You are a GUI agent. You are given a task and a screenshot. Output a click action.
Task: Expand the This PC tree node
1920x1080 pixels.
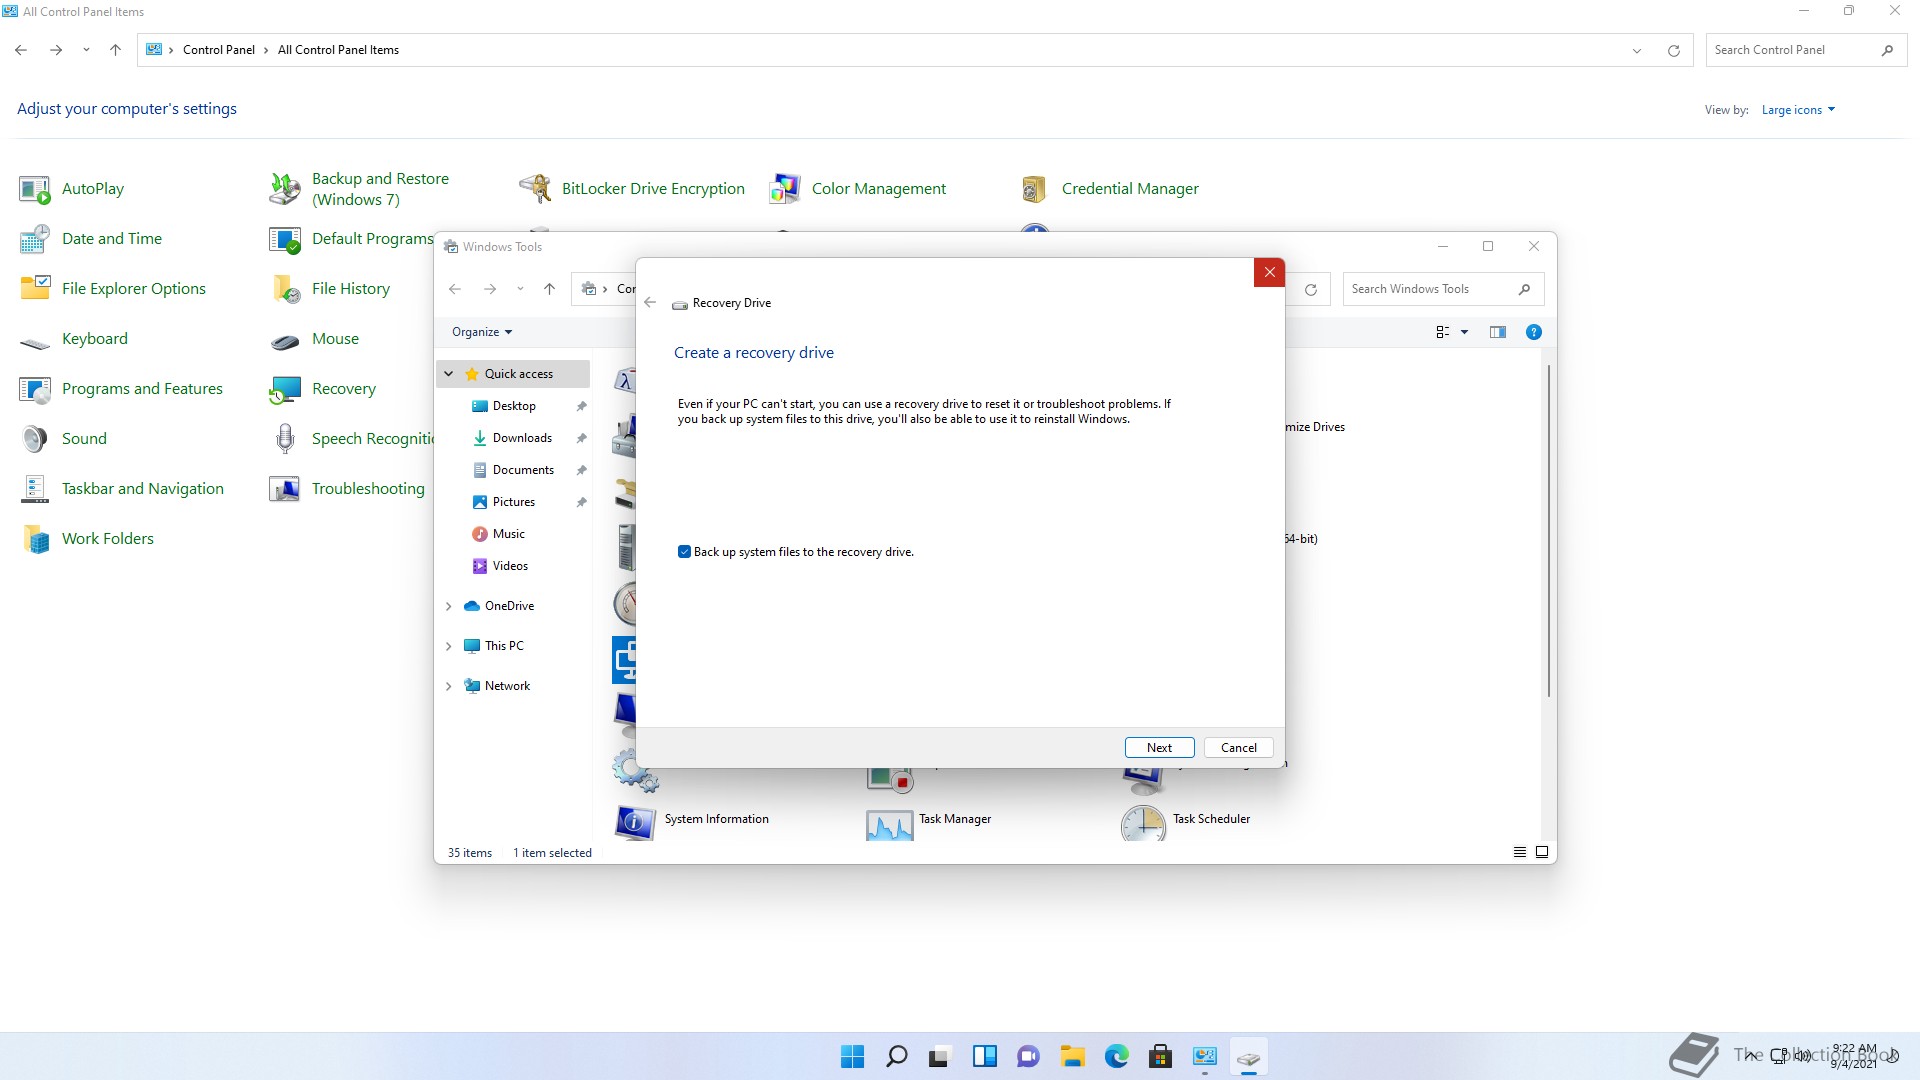[449, 646]
